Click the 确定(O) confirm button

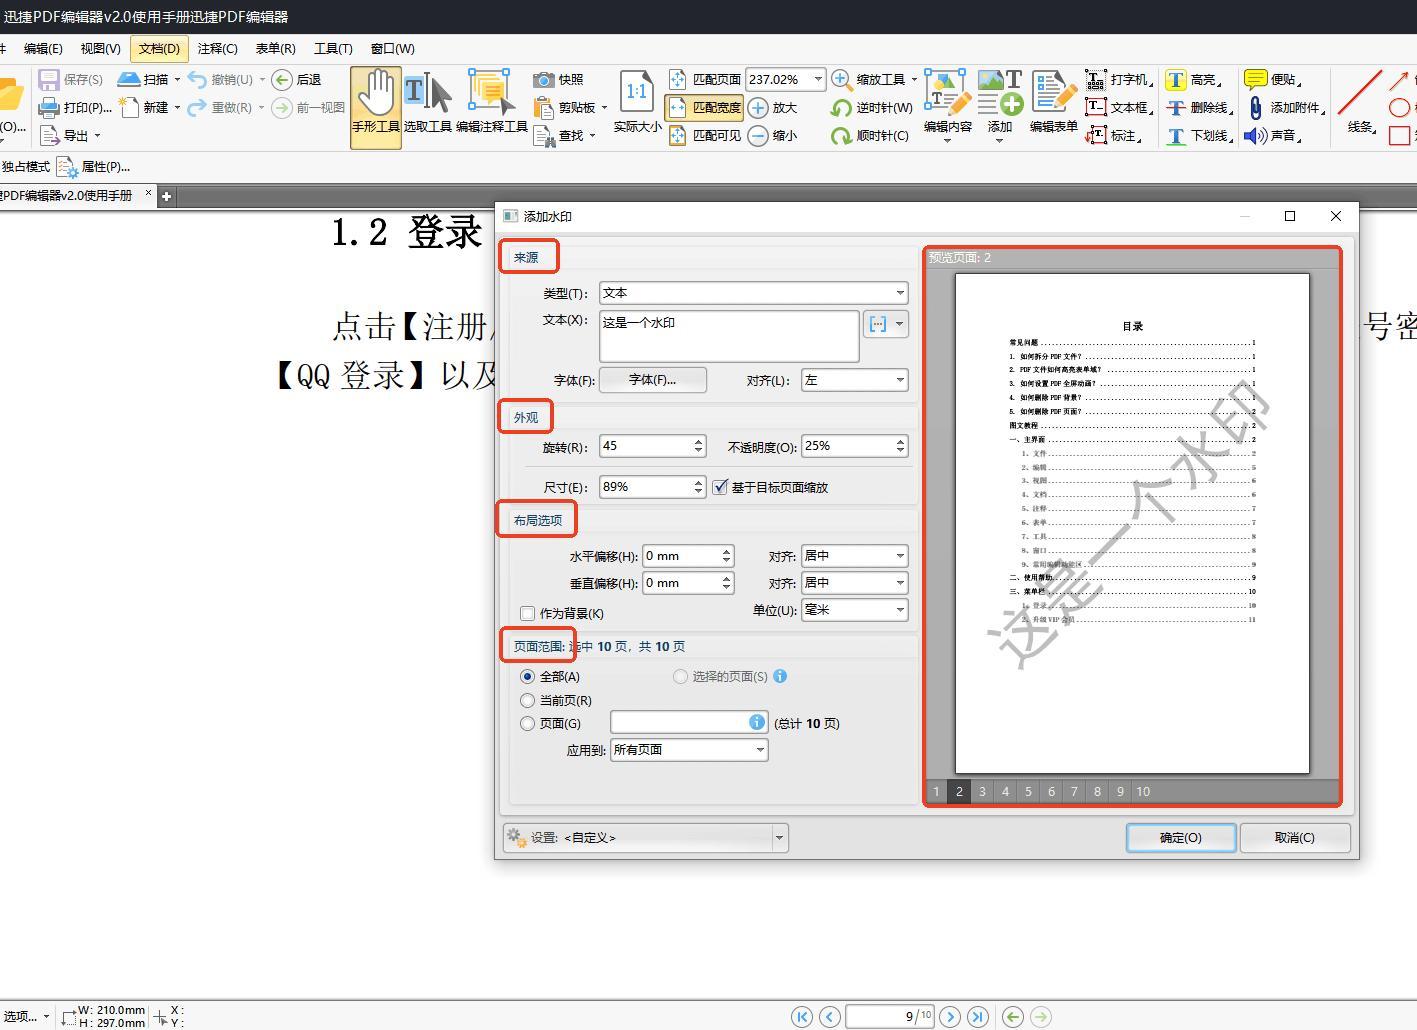point(1180,838)
